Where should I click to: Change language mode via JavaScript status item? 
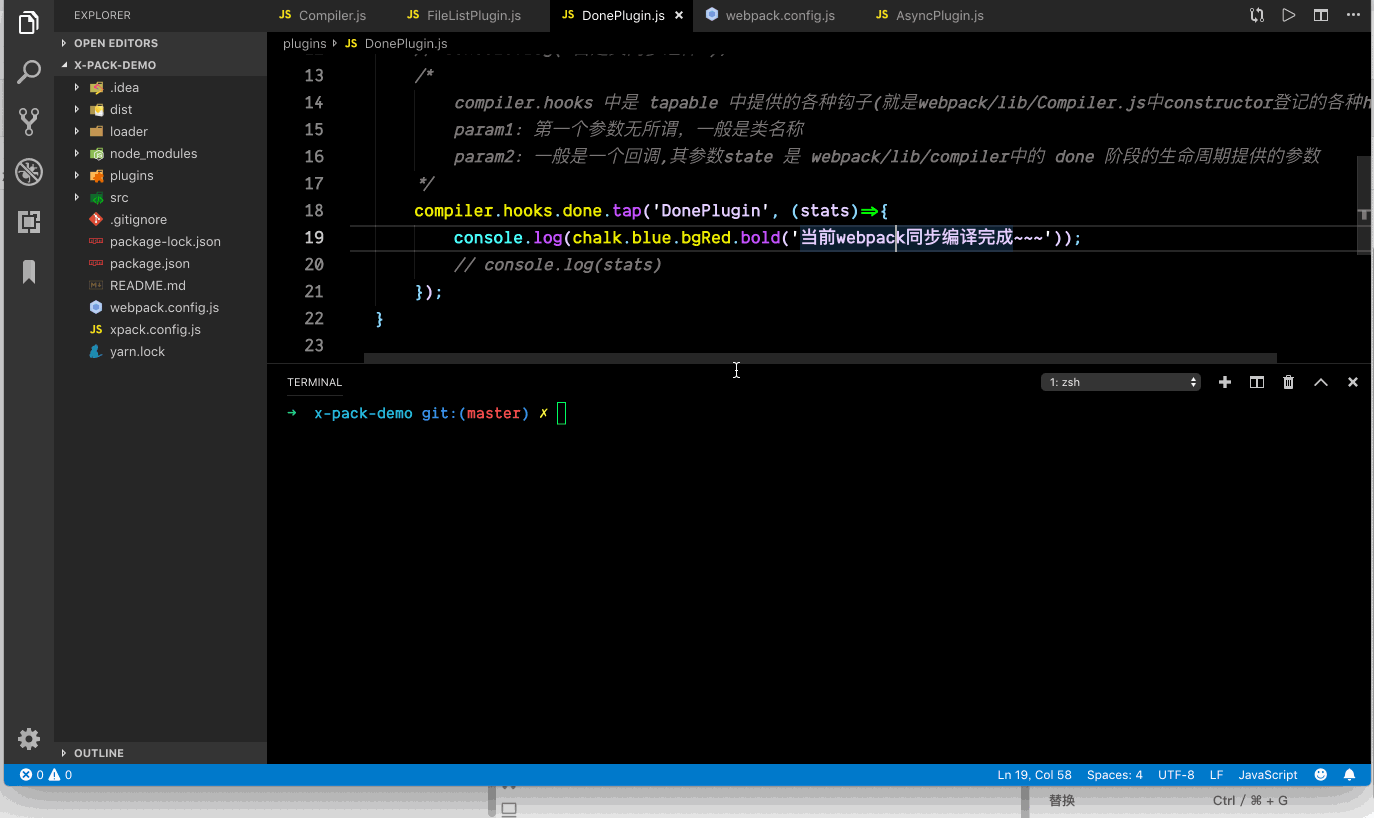(1268, 775)
